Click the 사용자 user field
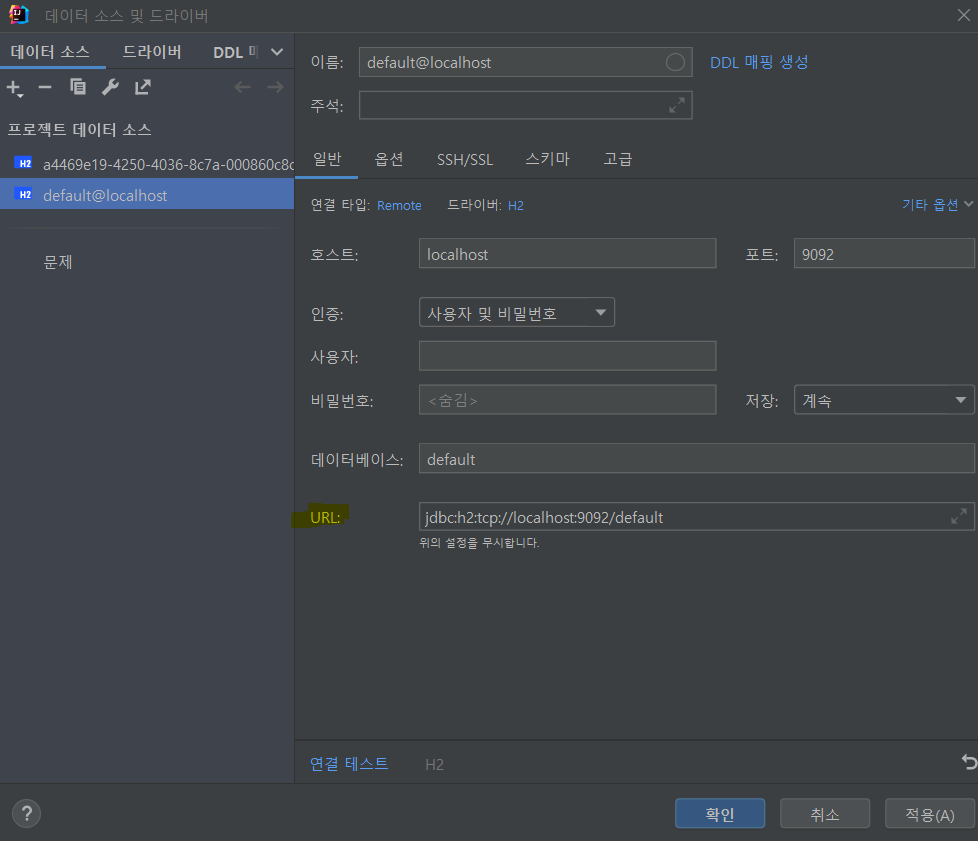The width and height of the screenshot is (978, 841). [567, 356]
